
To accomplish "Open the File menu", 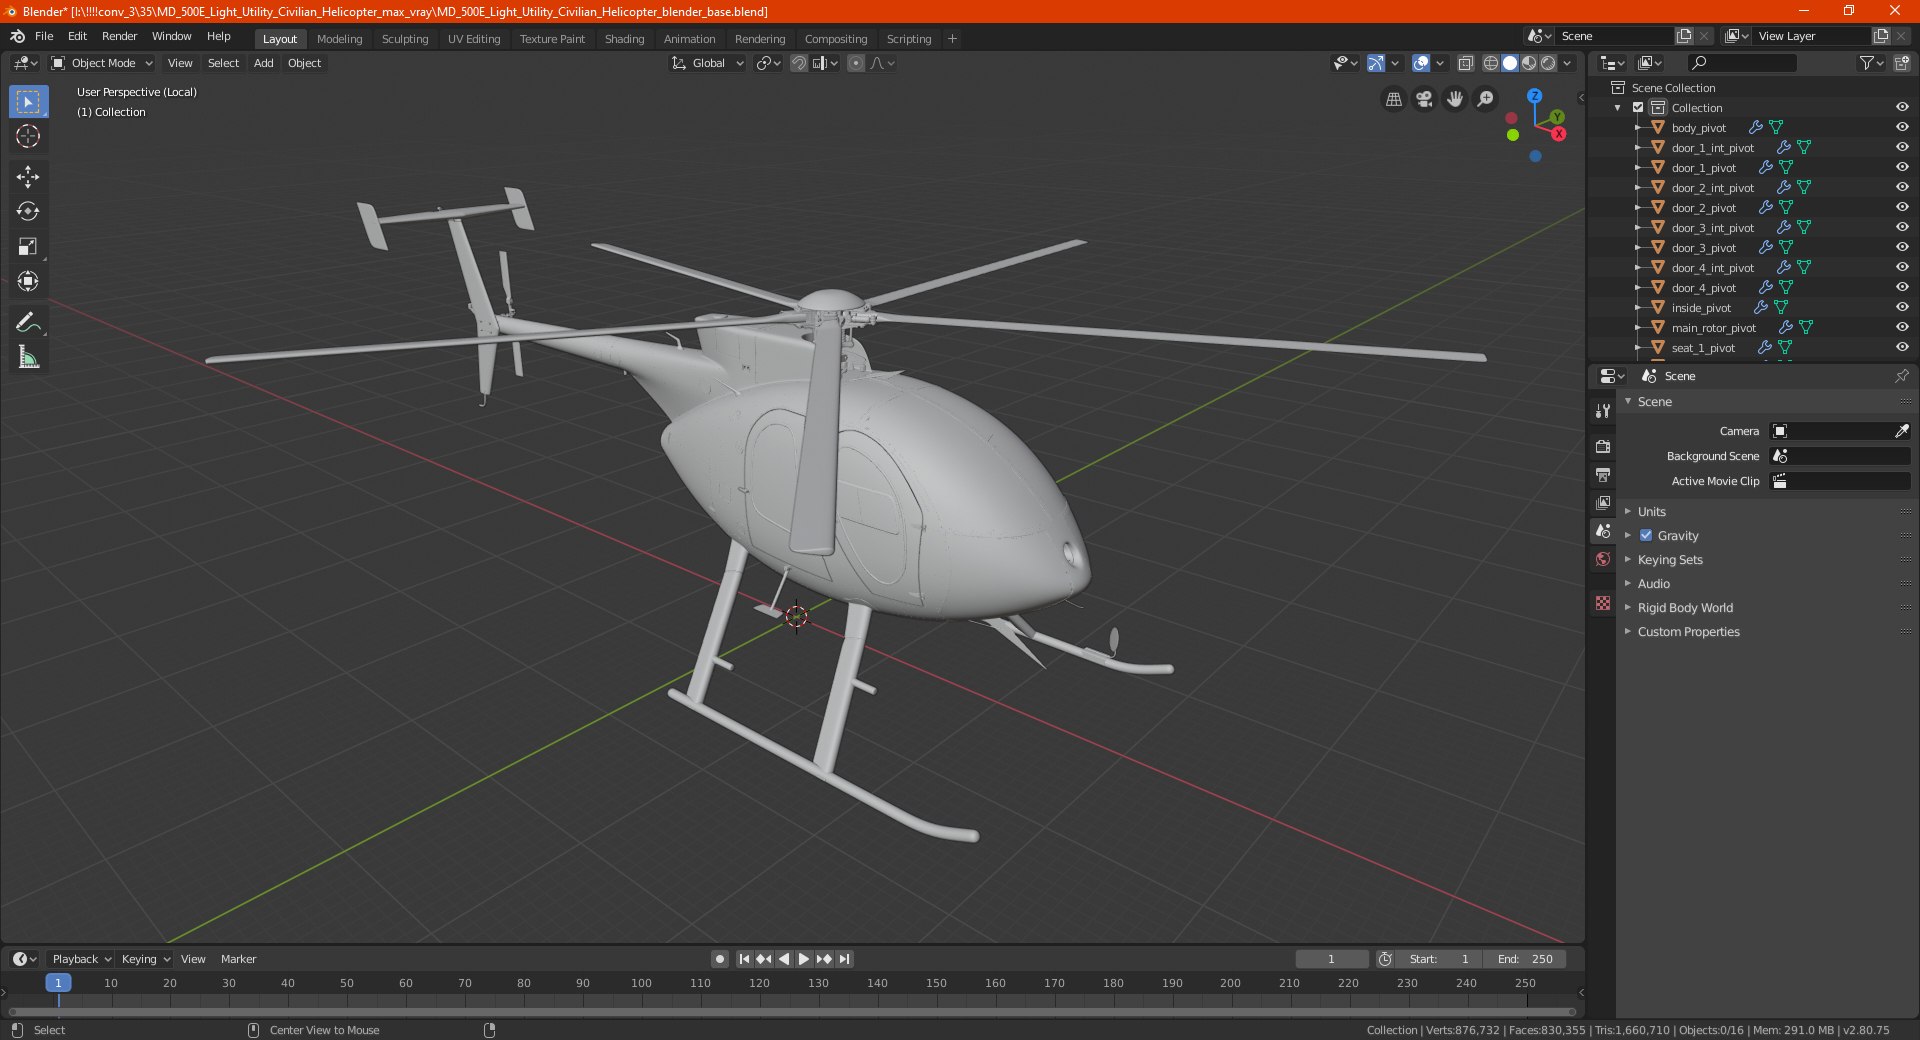I will (44, 36).
